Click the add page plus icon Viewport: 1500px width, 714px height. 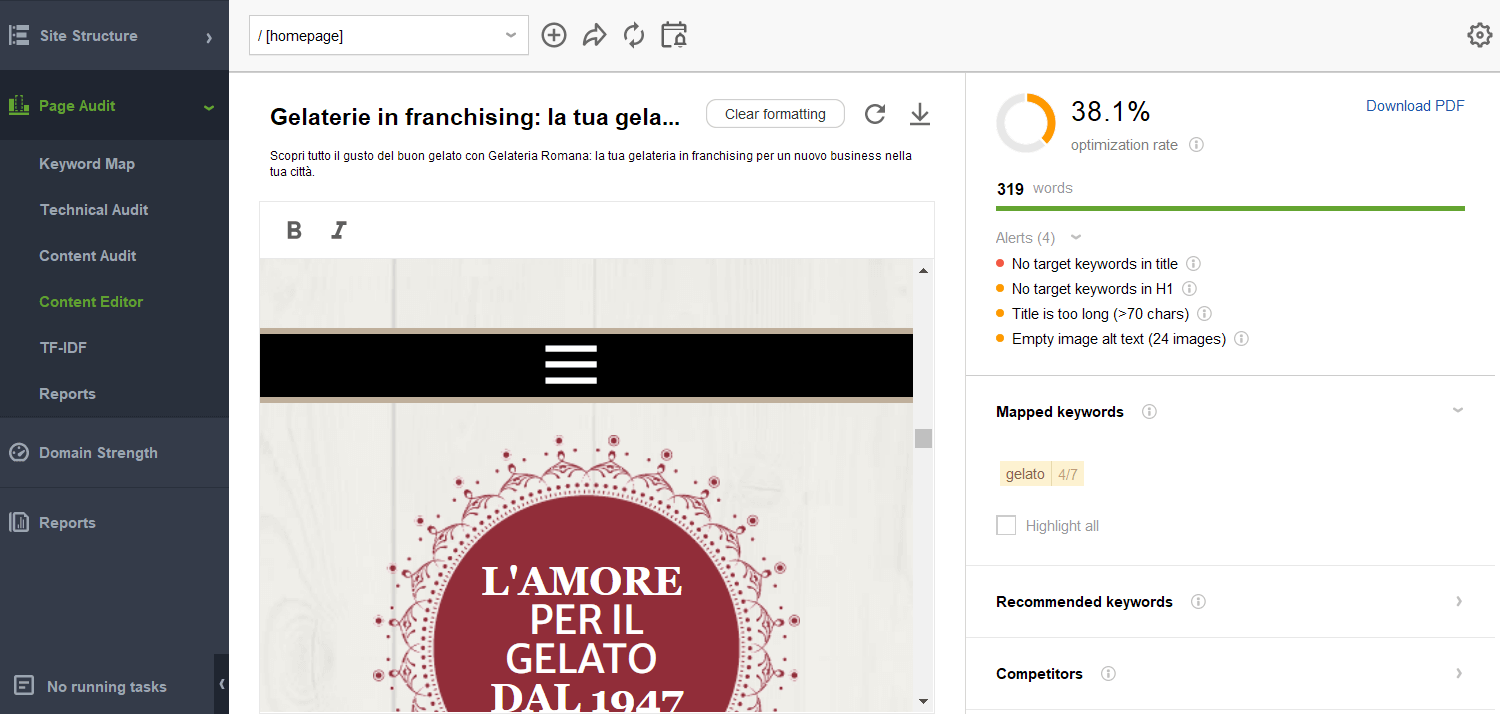pyautogui.click(x=554, y=35)
